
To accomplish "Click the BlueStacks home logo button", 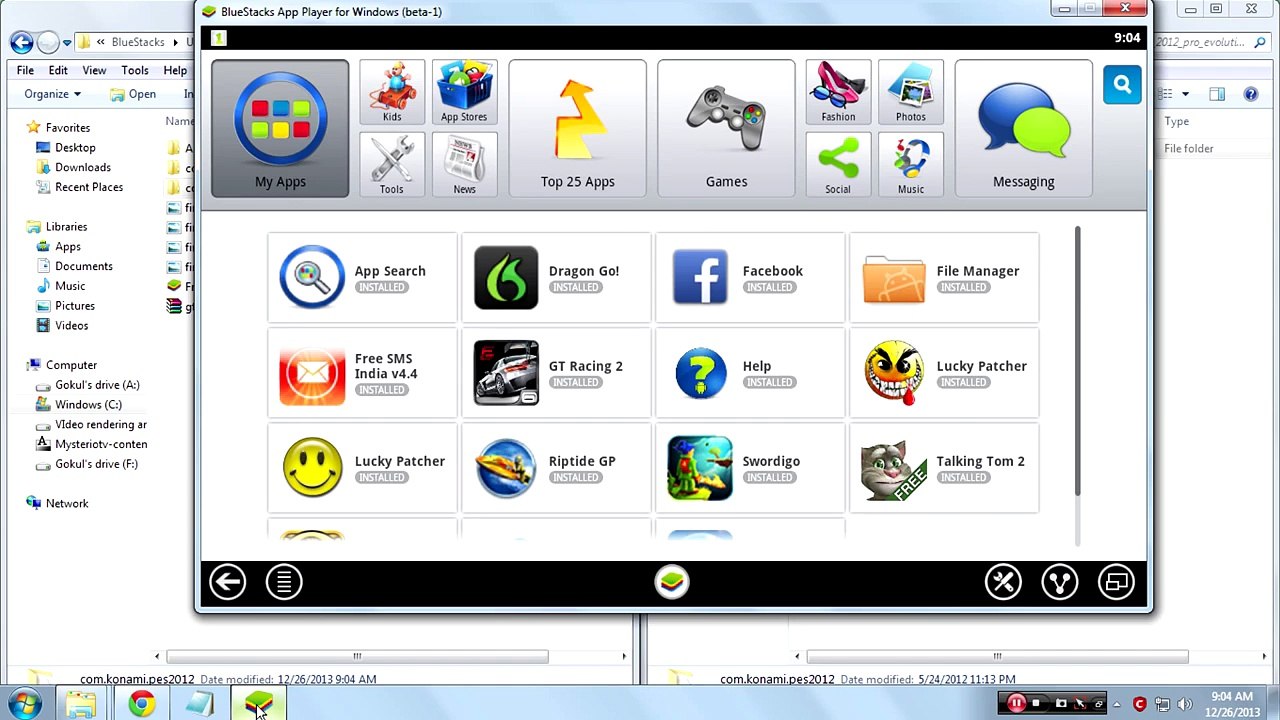I will [672, 582].
